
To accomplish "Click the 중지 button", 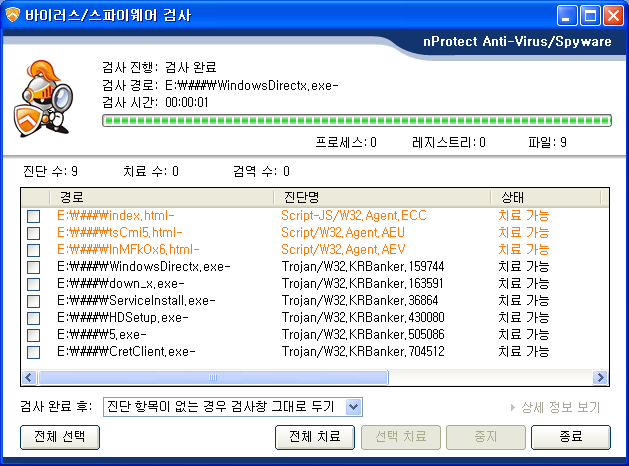I will tap(486, 437).
